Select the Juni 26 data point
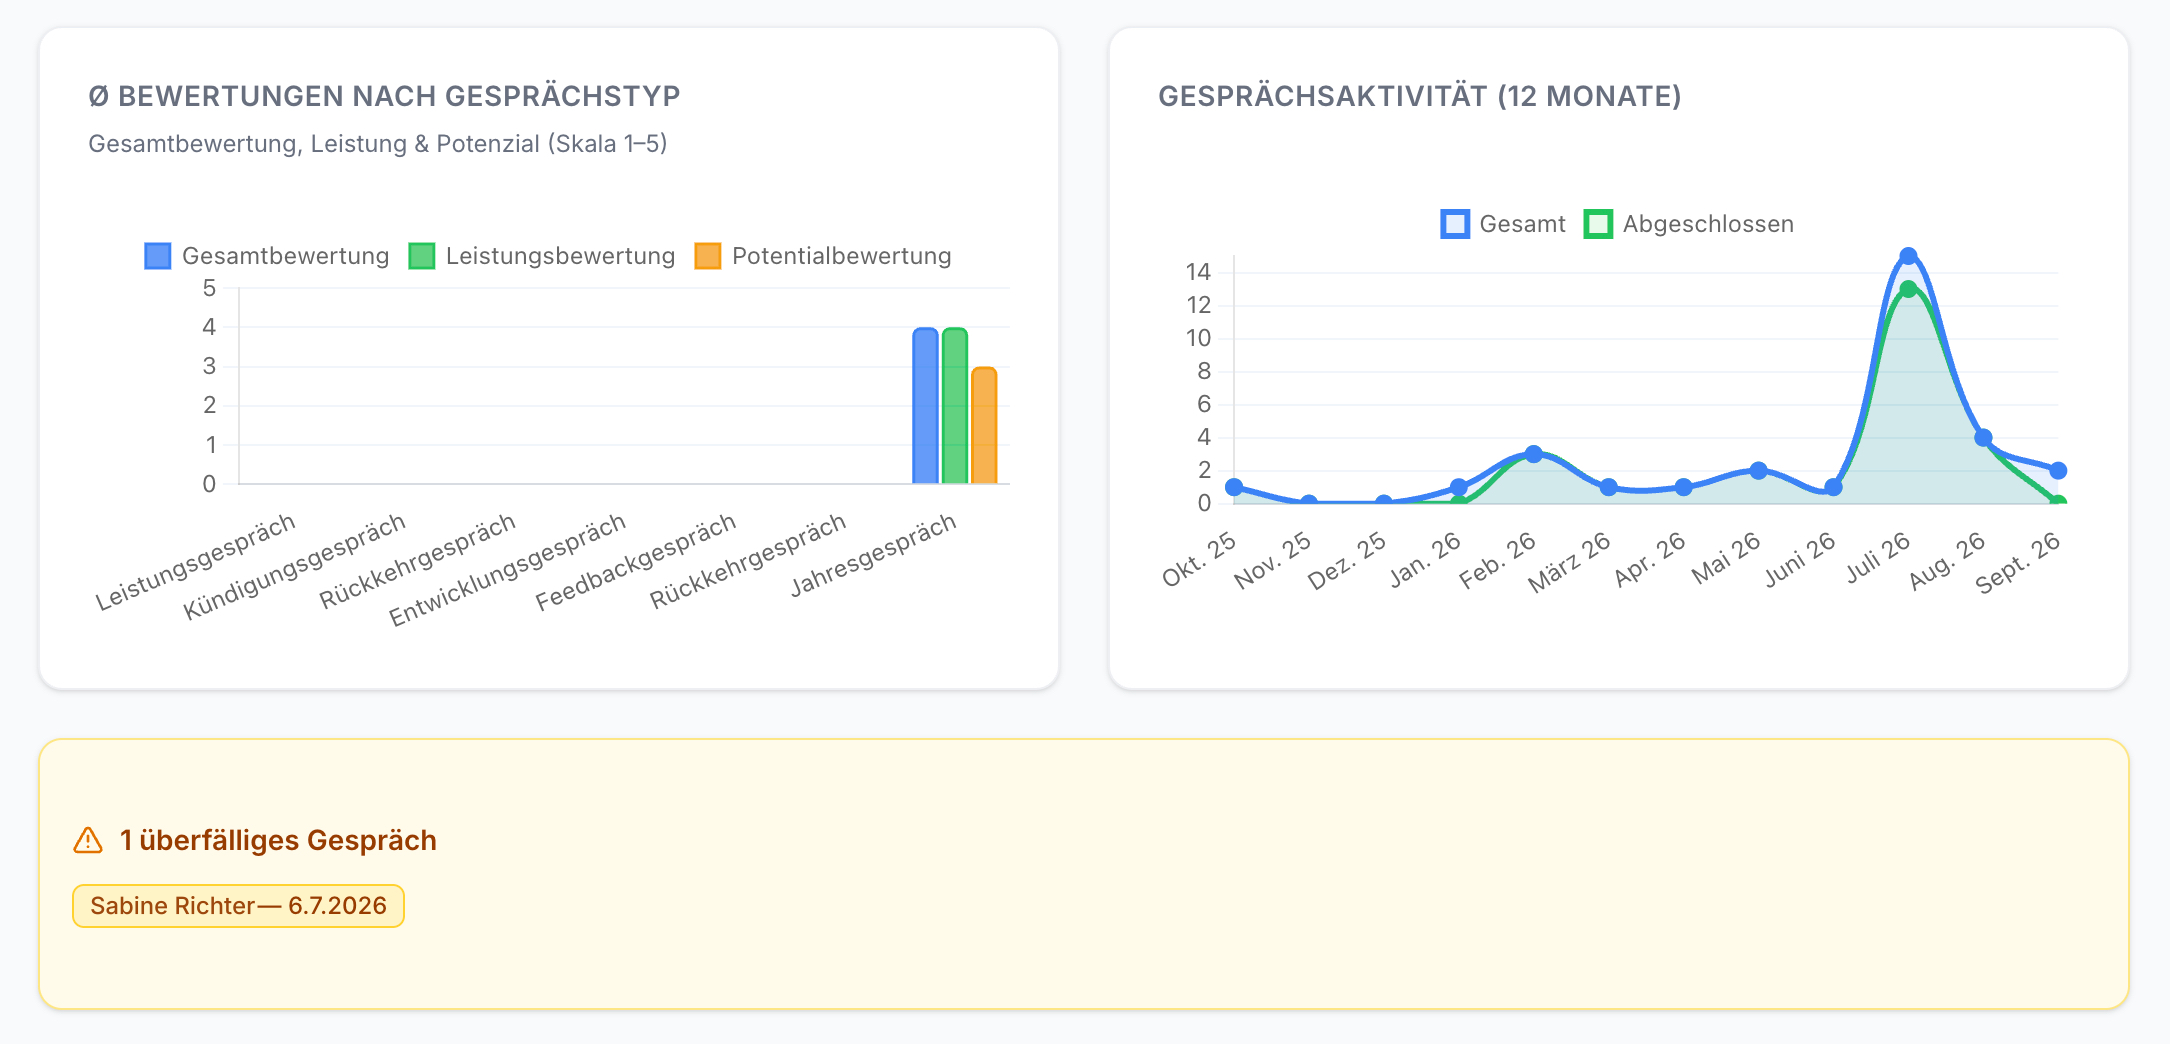This screenshot has height=1044, width=2170. pyautogui.click(x=1833, y=487)
